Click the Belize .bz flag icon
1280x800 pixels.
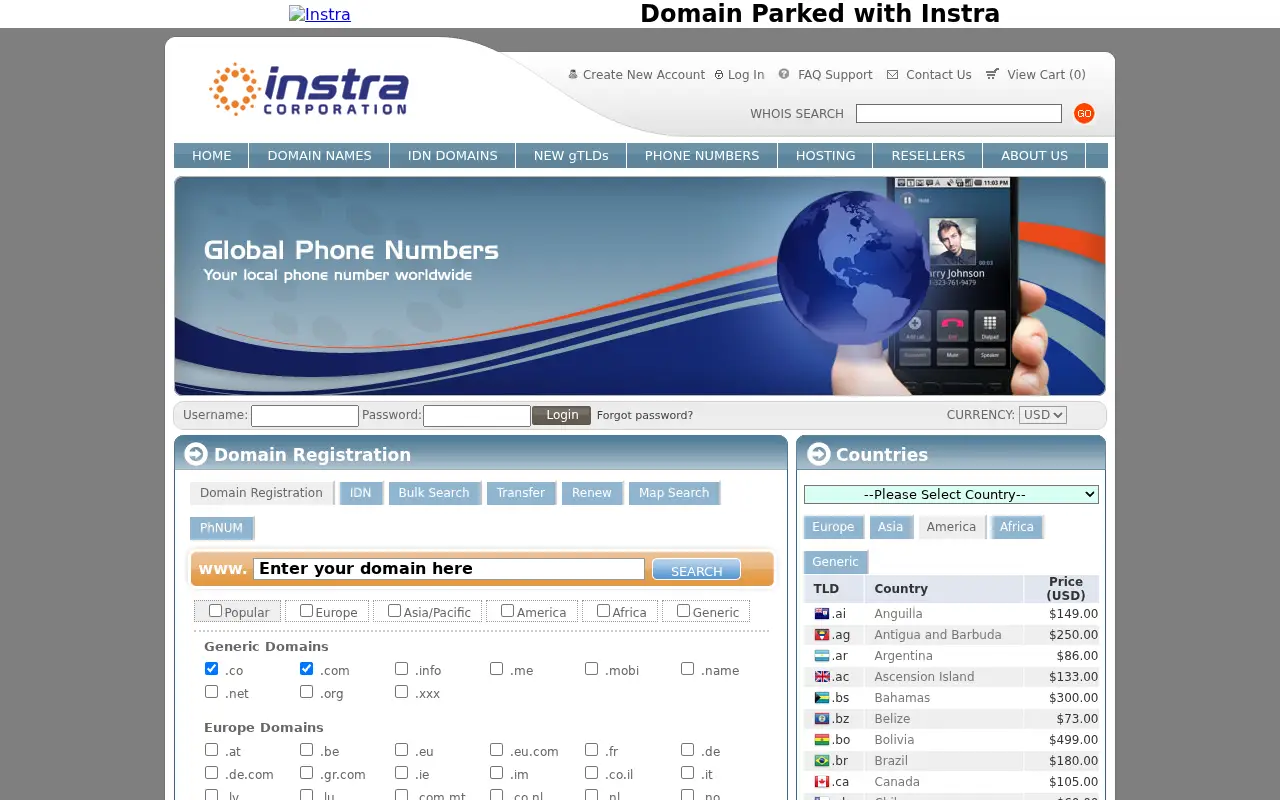click(822, 719)
